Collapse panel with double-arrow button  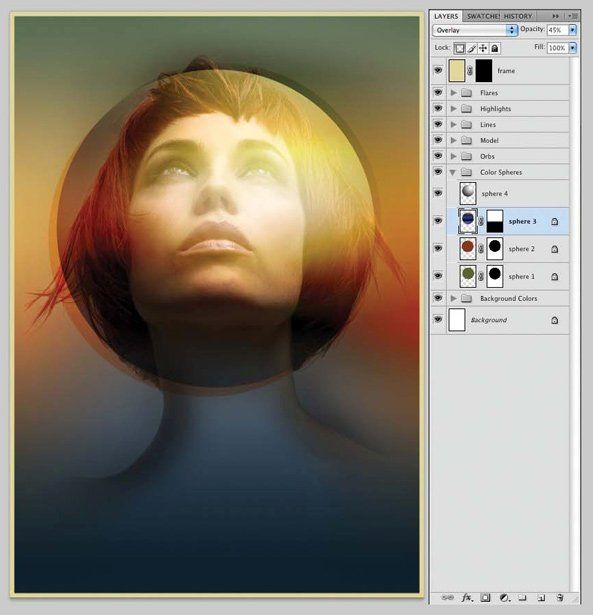click(555, 16)
